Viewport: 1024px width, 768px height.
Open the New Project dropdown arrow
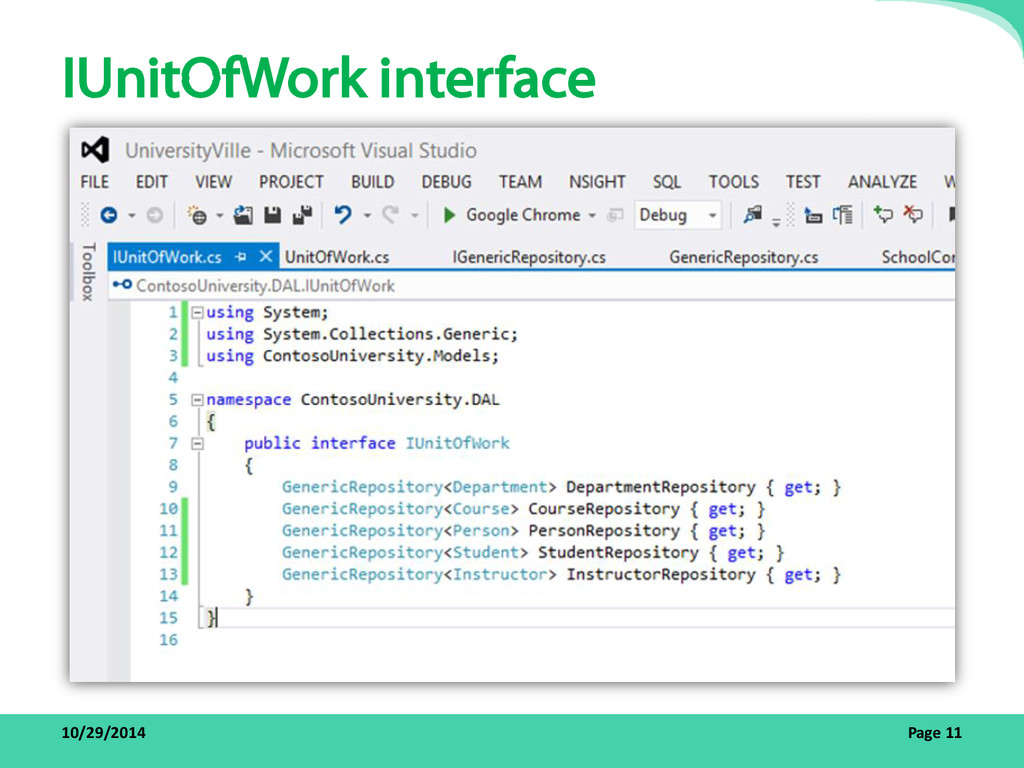[x=219, y=216]
